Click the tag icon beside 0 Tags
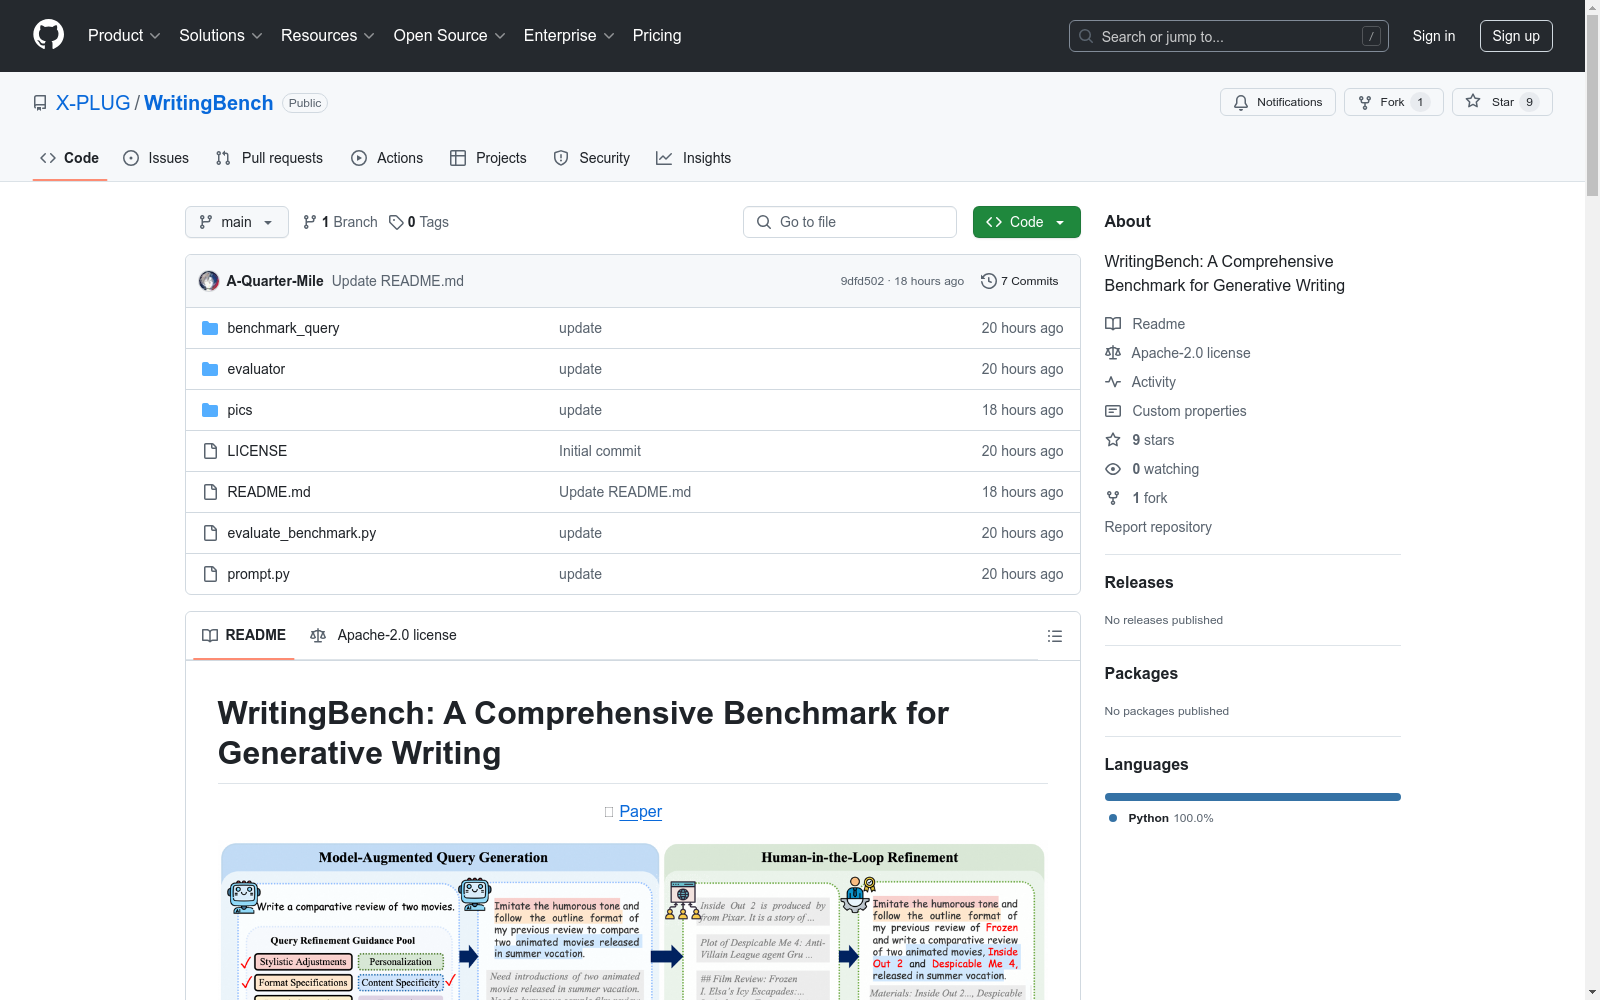The image size is (1600, 1000). pos(396,222)
